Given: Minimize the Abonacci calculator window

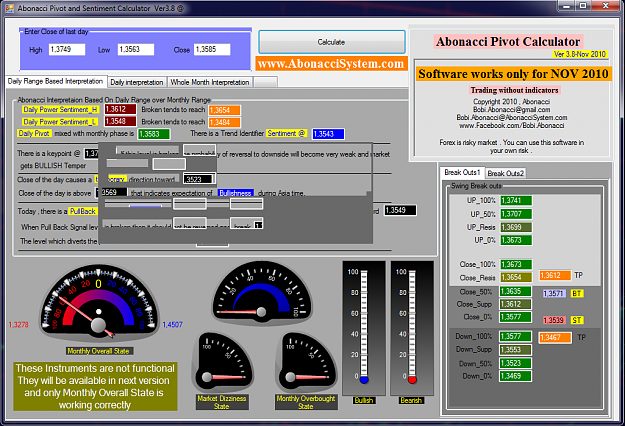Looking at the screenshot, I should pos(568,6).
